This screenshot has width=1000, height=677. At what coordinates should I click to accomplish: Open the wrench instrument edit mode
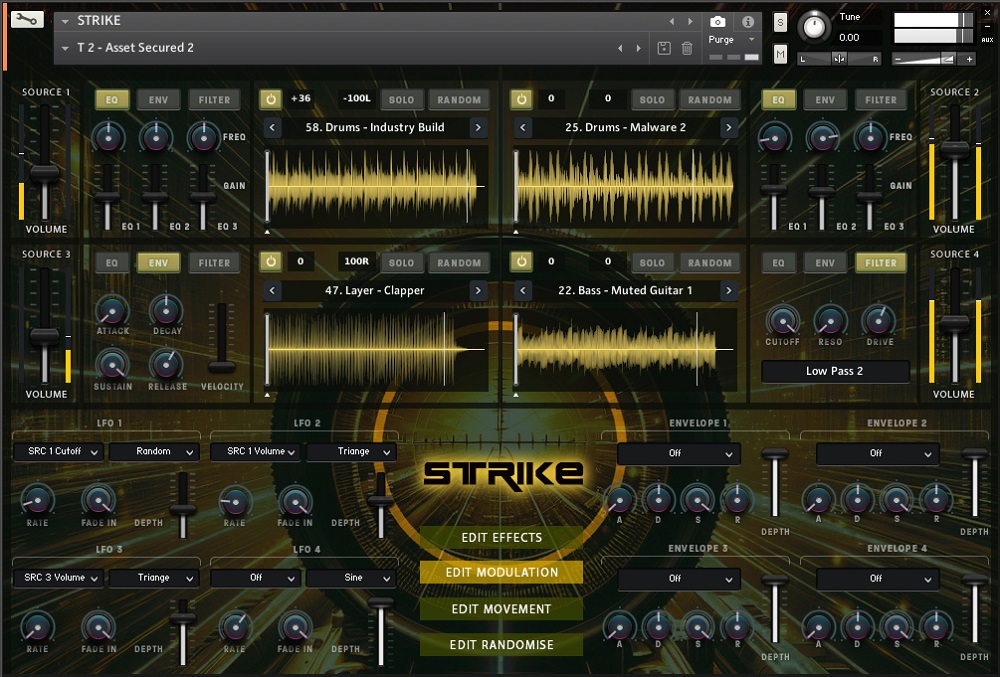point(27,20)
